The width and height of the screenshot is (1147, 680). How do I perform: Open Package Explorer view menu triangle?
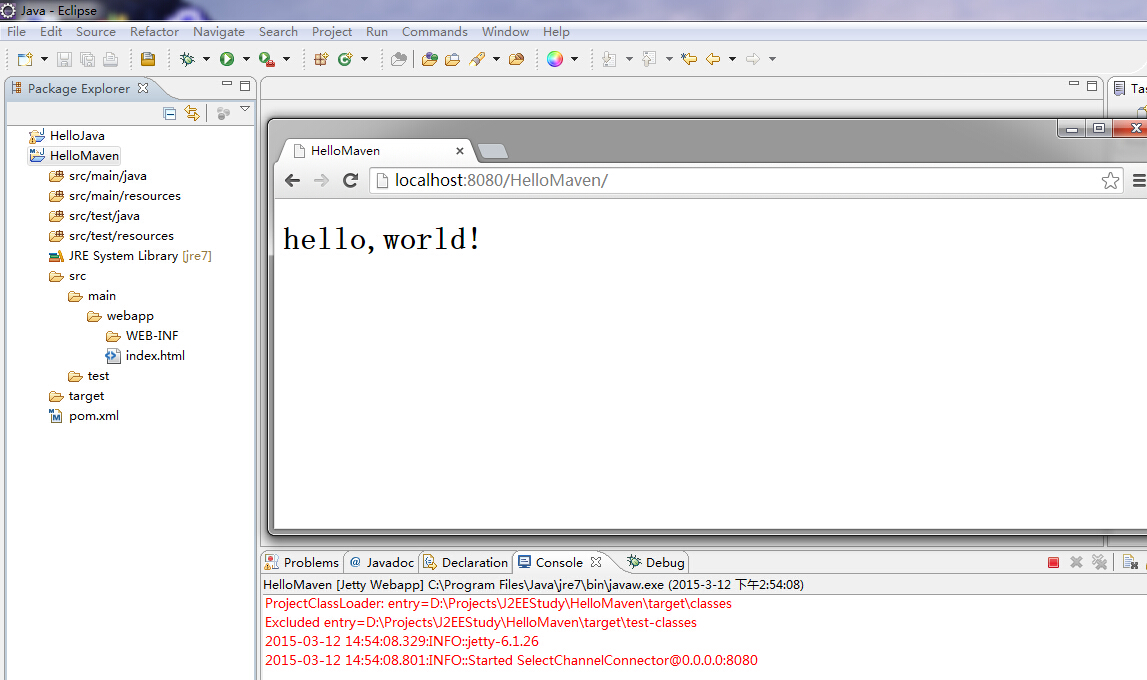[245, 110]
